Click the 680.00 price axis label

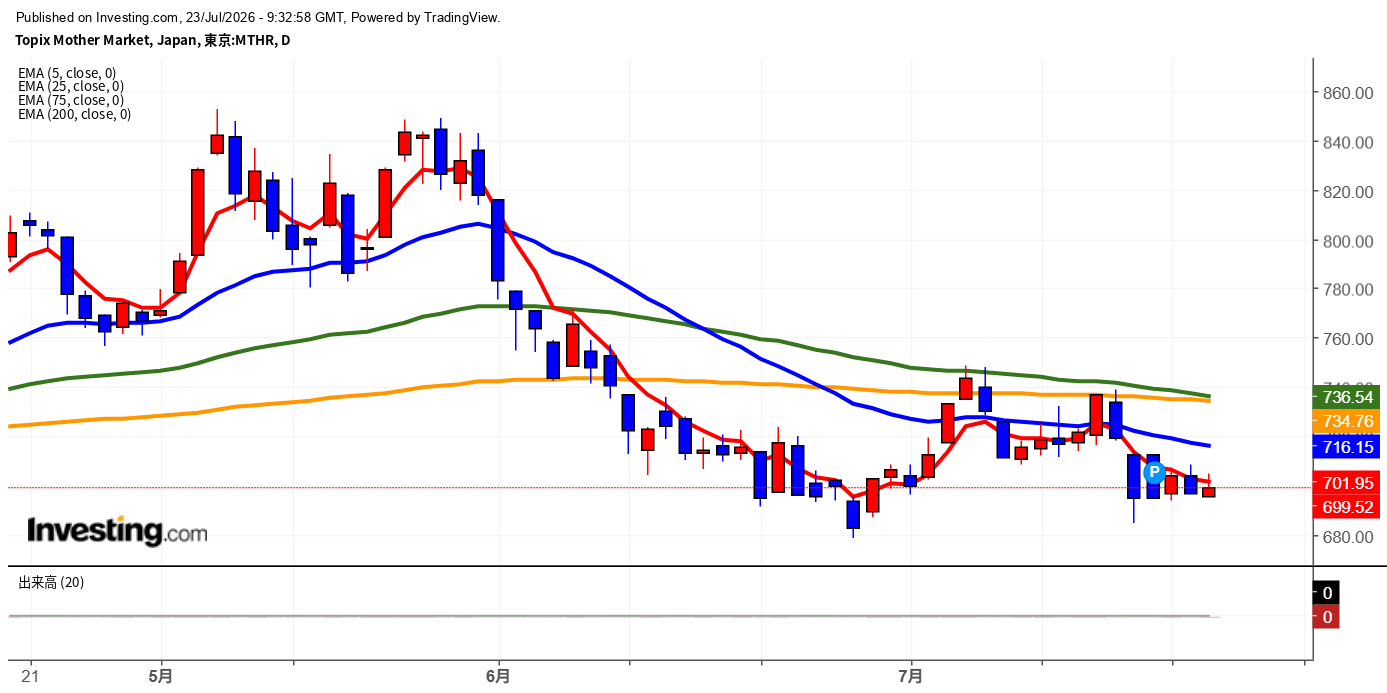[1348, 537]
